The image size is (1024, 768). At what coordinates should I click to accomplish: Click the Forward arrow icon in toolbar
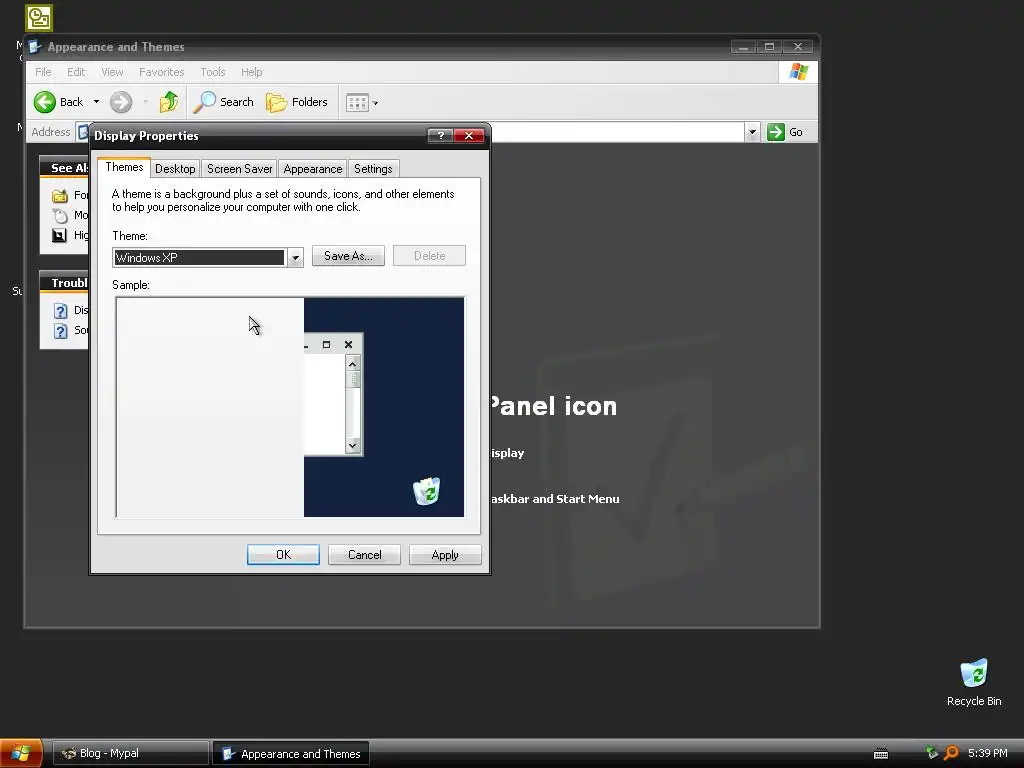(x=121, y=102)
